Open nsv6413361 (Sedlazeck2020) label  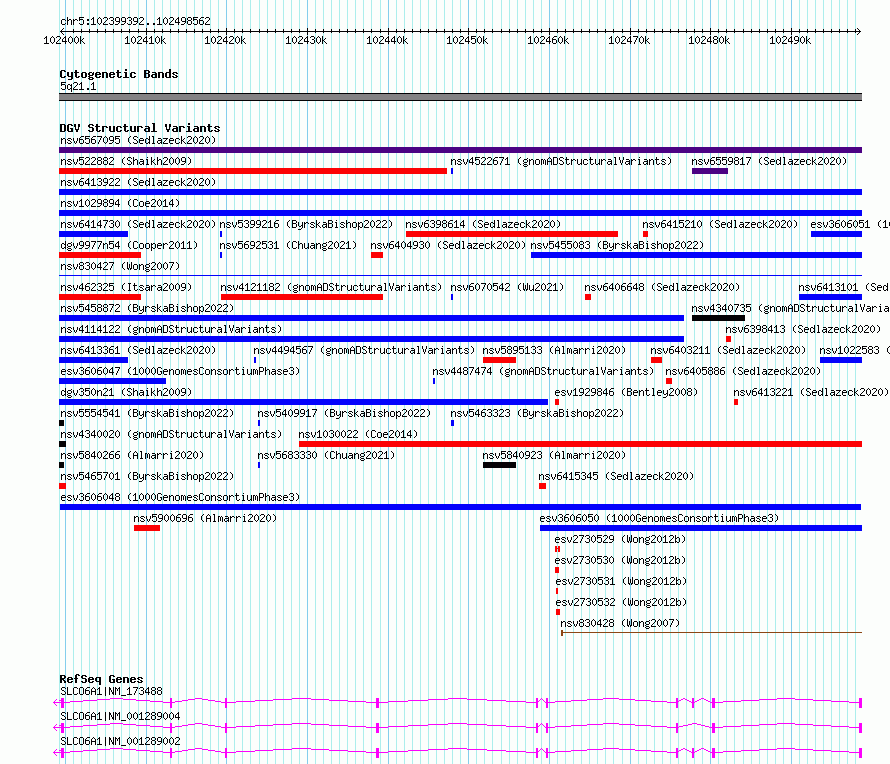tap(138, 350)
